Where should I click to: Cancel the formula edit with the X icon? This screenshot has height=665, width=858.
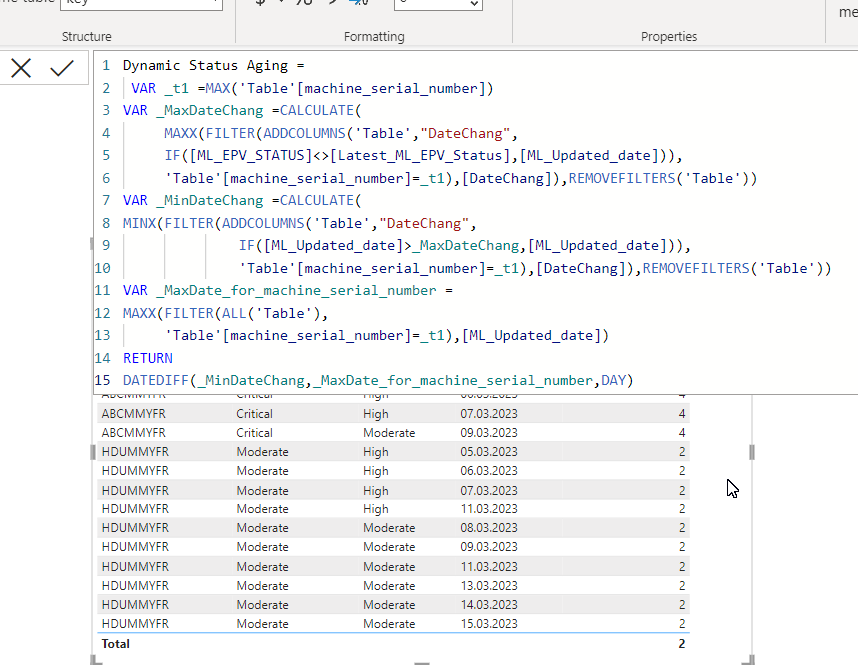[21, 68]
